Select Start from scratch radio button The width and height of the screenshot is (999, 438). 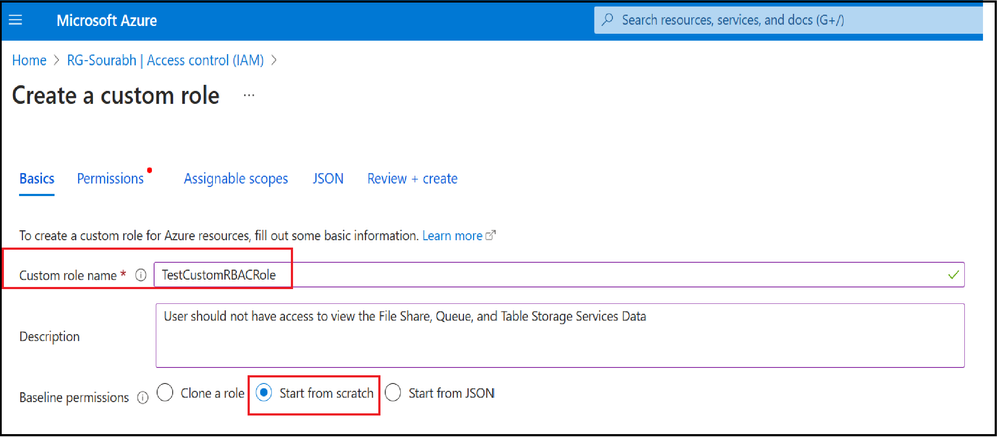pyautogui.click(x=264, y=393)
